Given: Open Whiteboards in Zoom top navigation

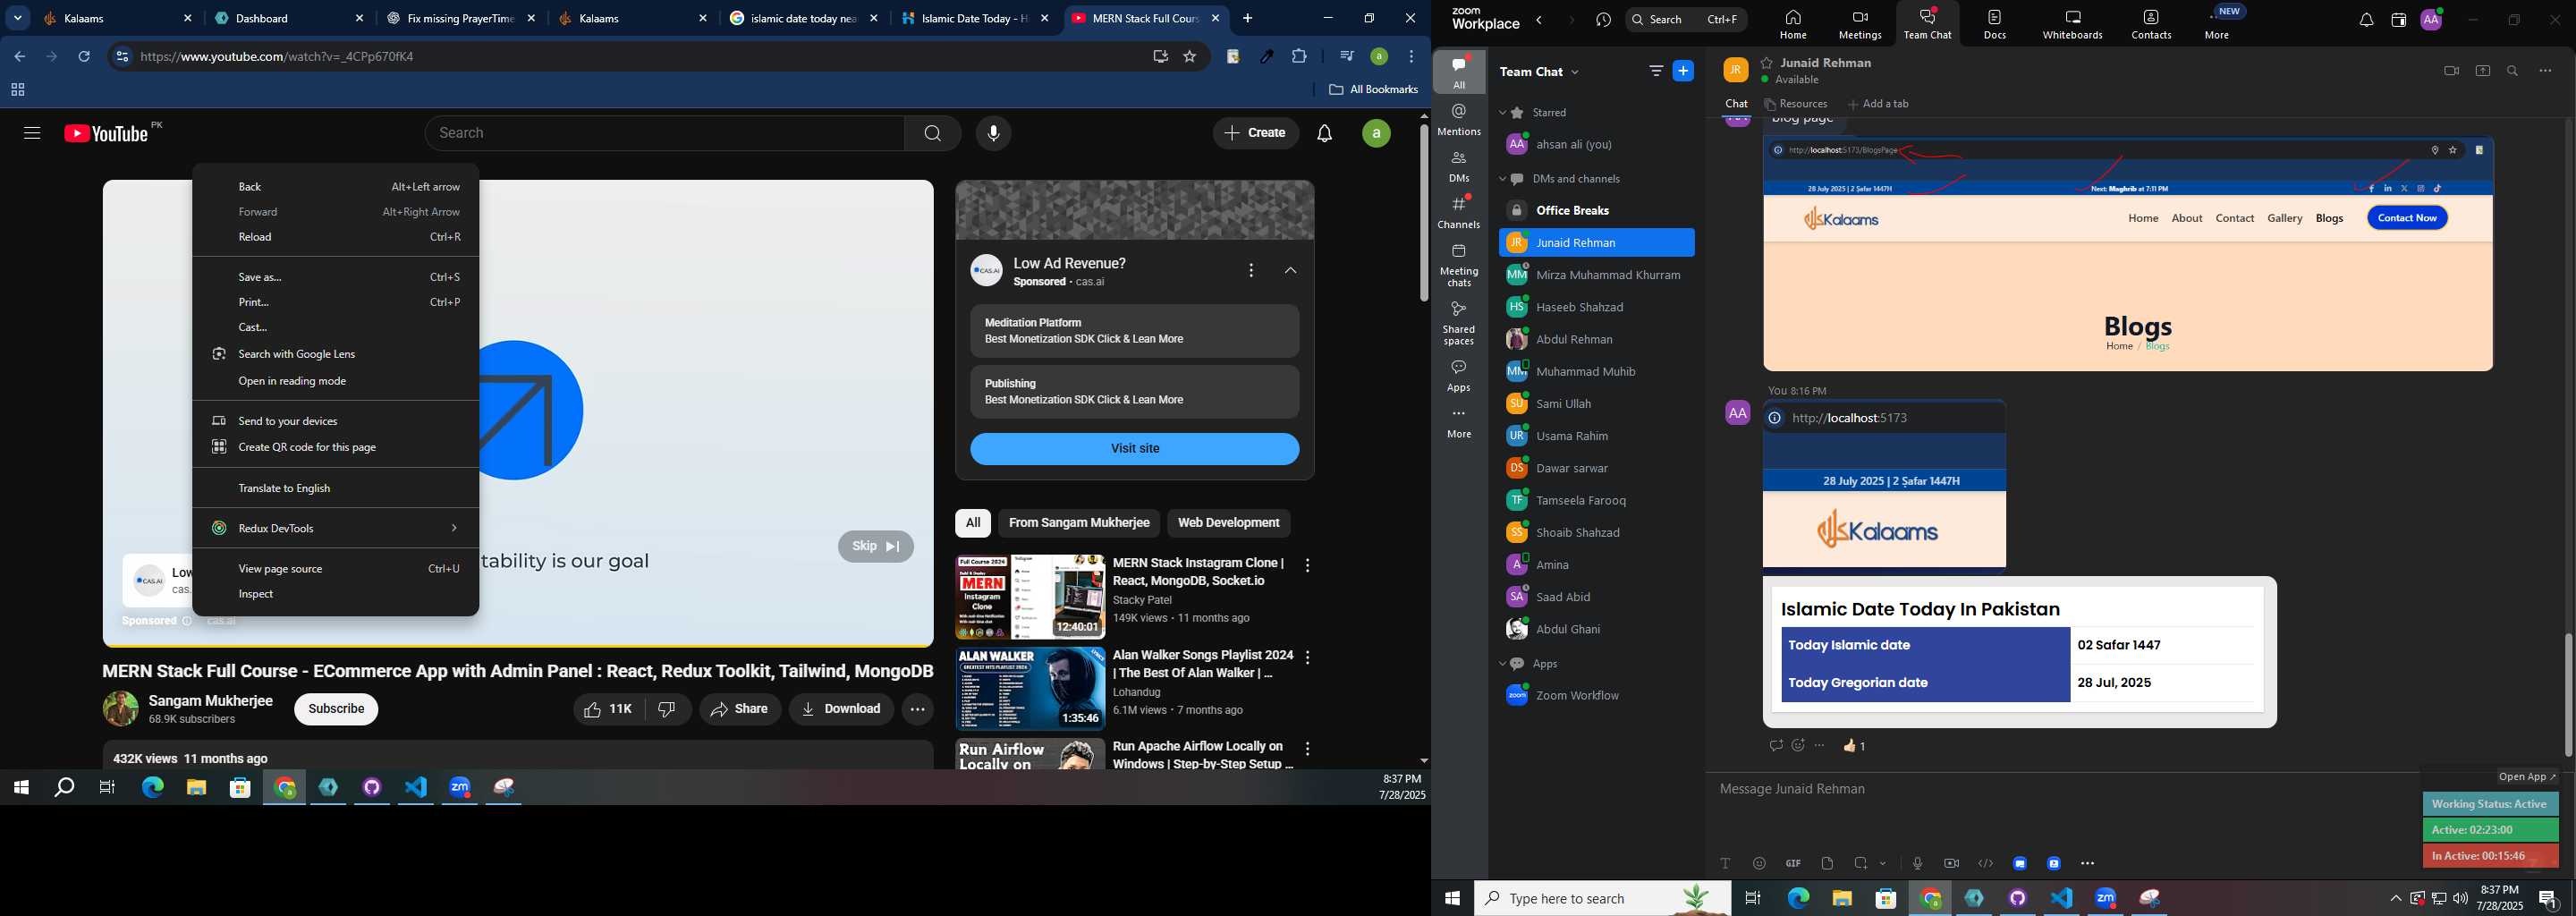Looking at the screenshot, I should (x=2073, y=24).
